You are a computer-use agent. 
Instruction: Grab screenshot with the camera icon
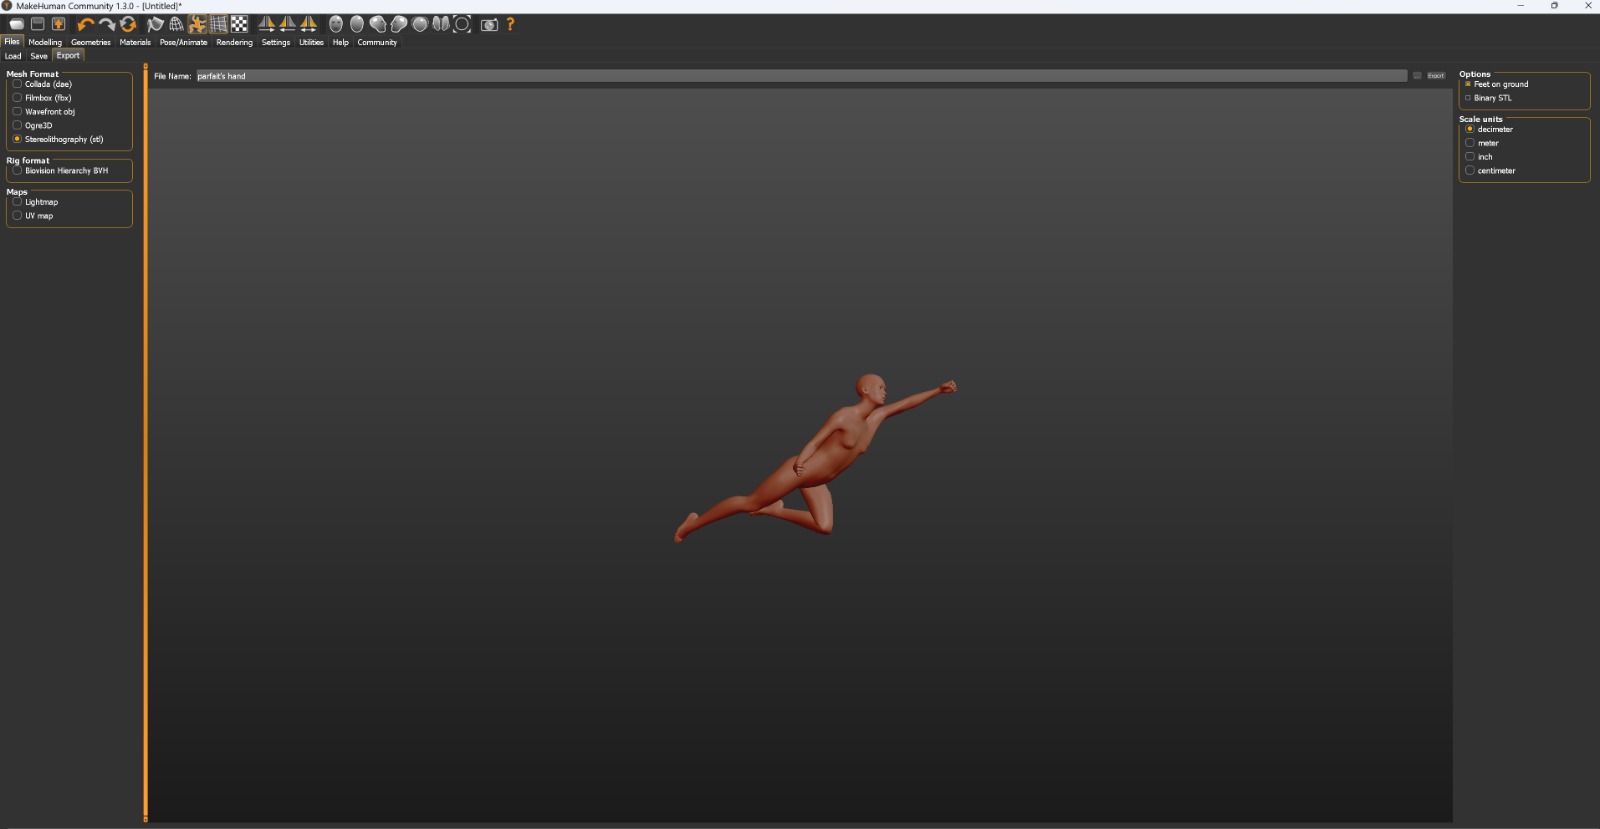point(489,24)
